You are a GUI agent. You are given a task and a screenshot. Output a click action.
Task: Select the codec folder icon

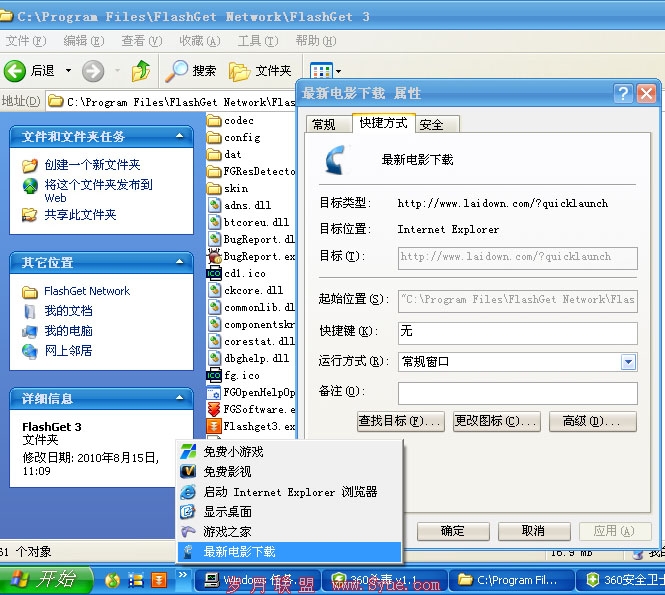tap(214, 121)
